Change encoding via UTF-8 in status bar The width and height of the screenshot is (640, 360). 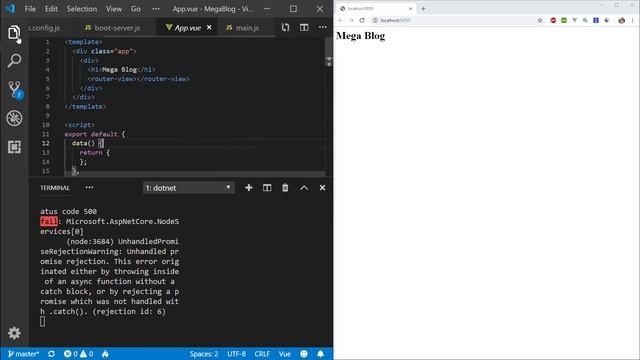pyautogui.click(x=237, y=354)
